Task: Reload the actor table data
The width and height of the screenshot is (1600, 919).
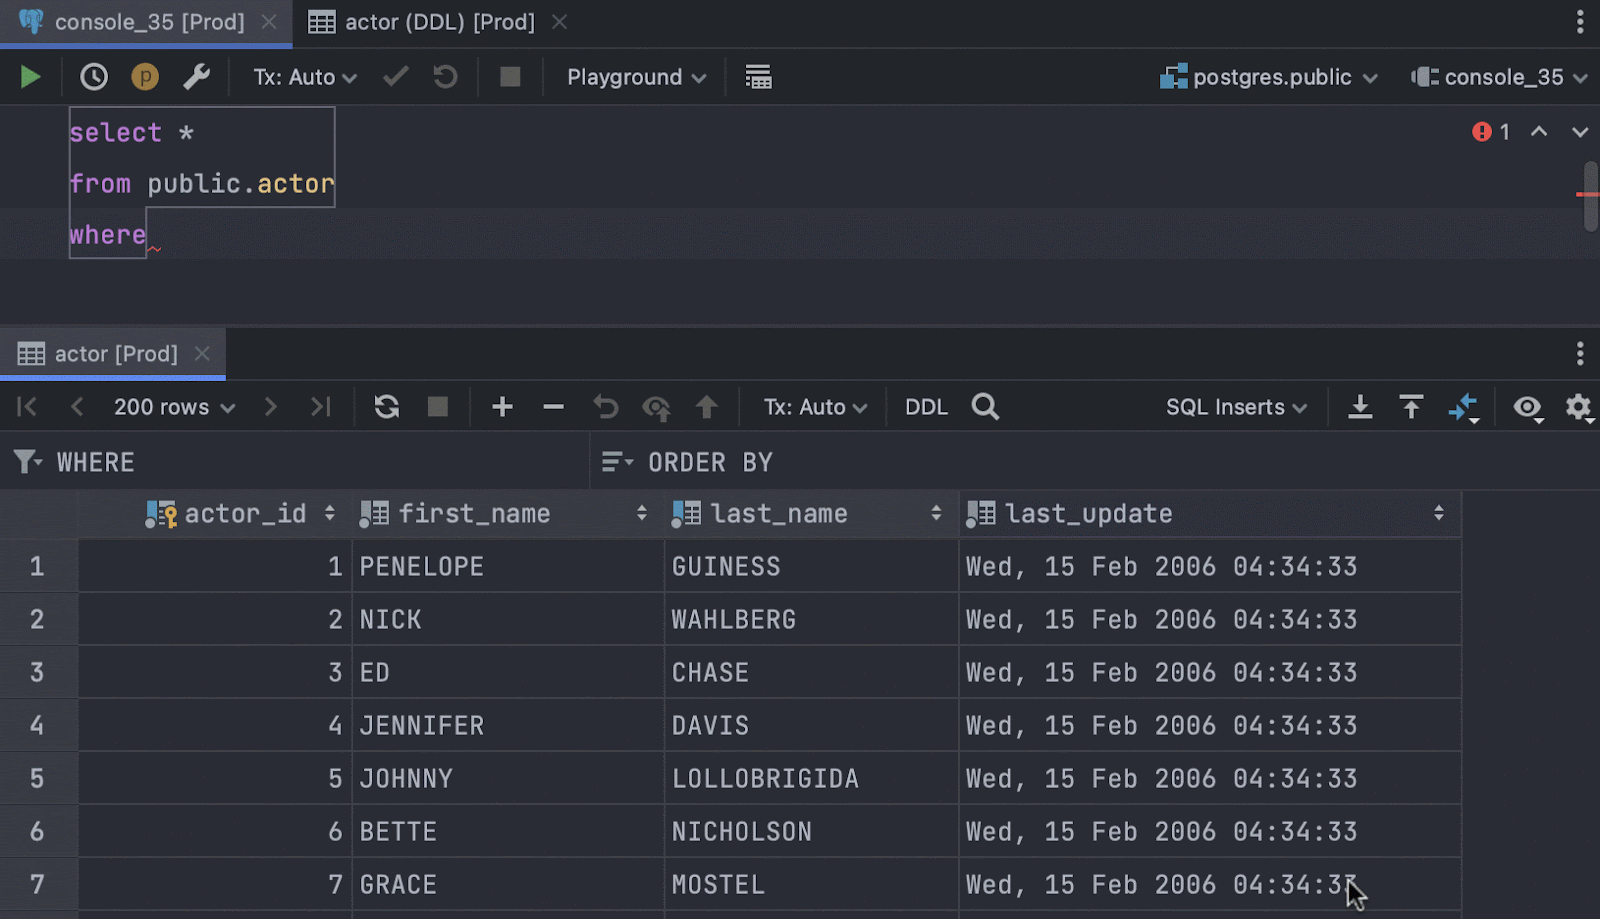Action: 386,407
